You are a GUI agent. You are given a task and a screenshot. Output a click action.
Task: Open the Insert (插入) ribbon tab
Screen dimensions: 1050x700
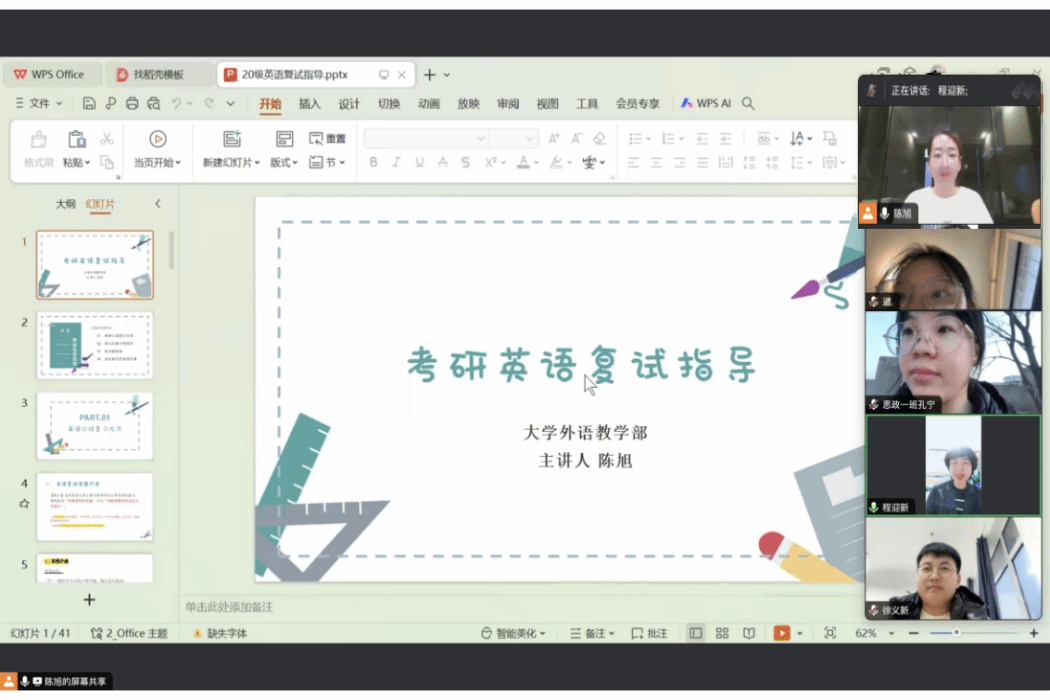click(310, 103)
